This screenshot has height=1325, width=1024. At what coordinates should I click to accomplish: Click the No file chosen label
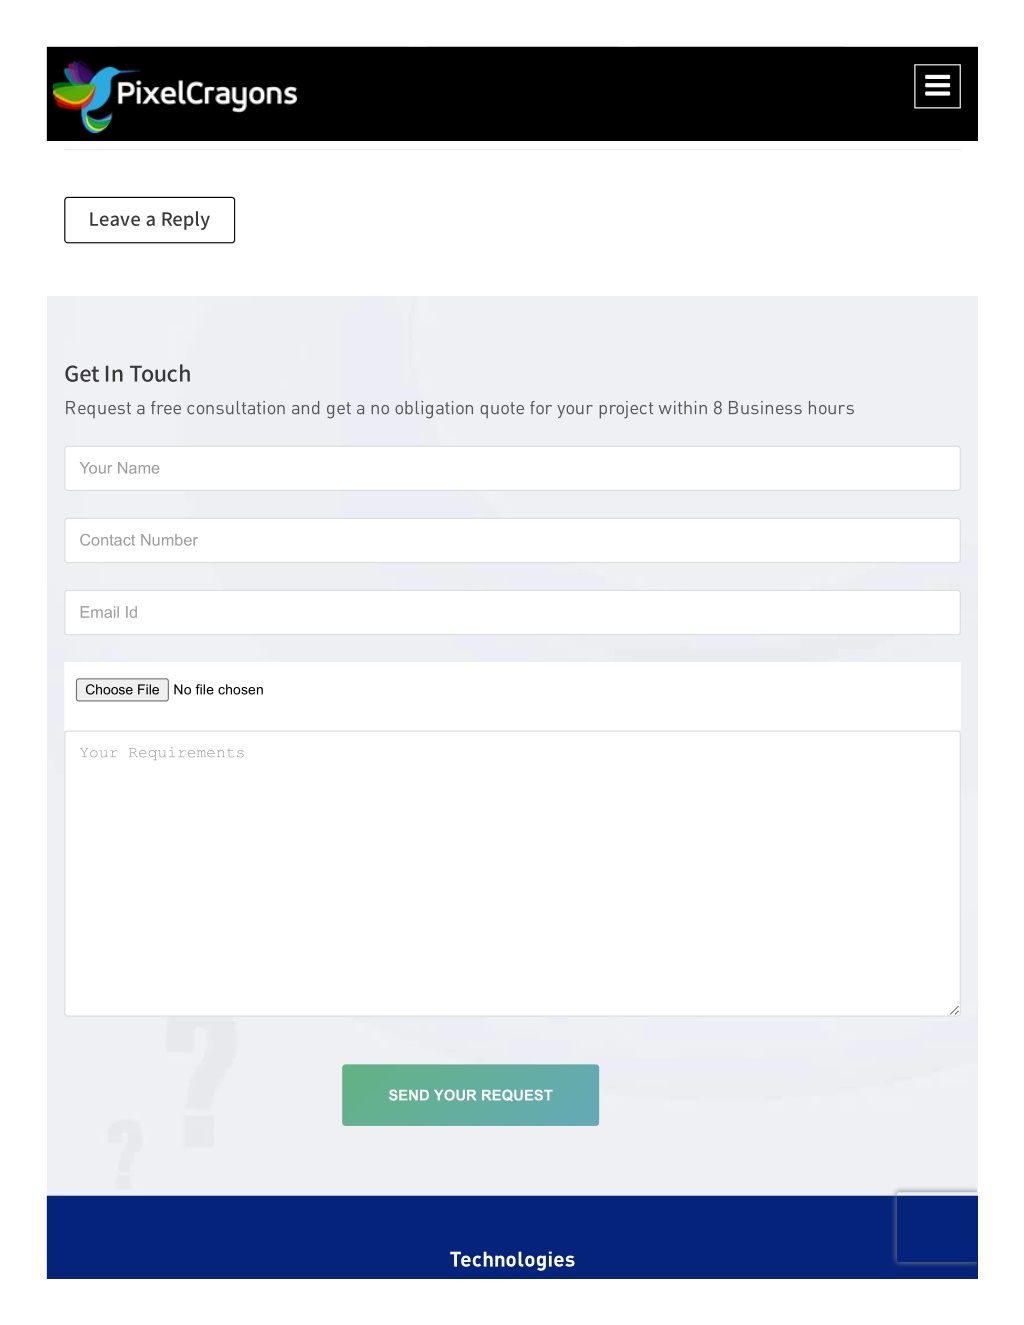tap(219, 690)
